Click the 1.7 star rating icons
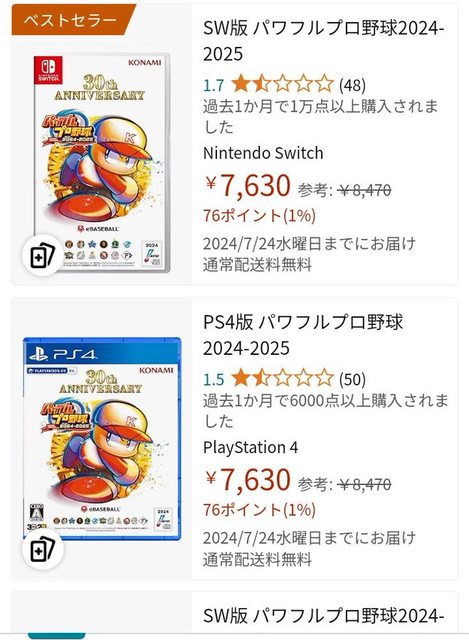 [x=282, y=84]
